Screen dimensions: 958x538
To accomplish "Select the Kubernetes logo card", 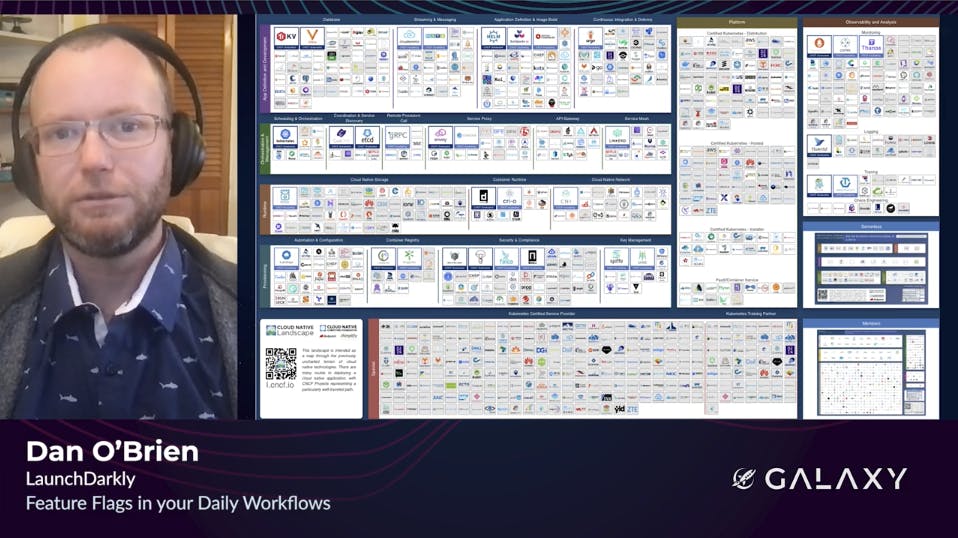I will point(285,137).
